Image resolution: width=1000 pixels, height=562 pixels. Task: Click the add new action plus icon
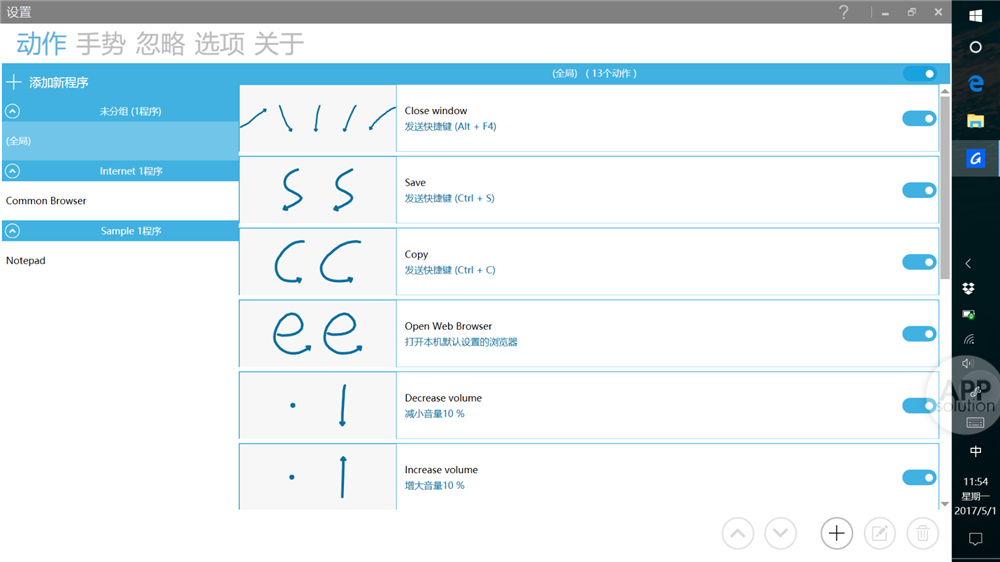pos(836,534)
